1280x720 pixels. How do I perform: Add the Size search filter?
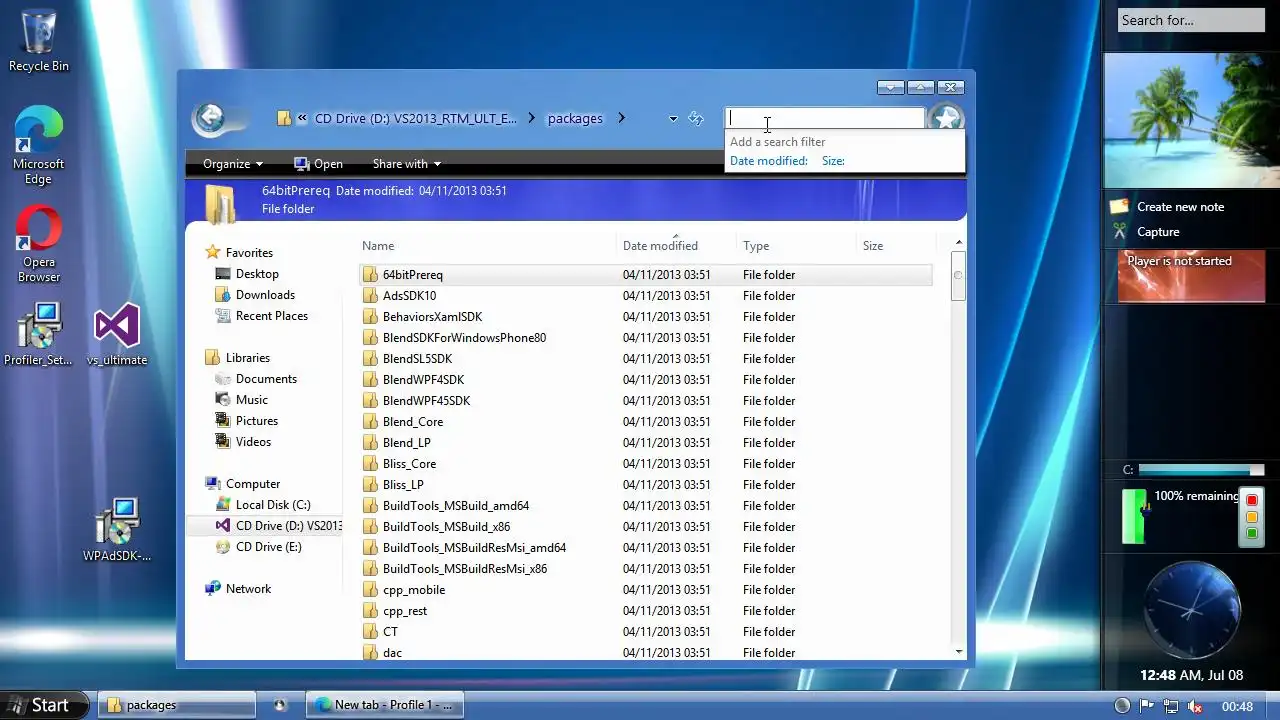pyautogui.click(x=833, y=161)
